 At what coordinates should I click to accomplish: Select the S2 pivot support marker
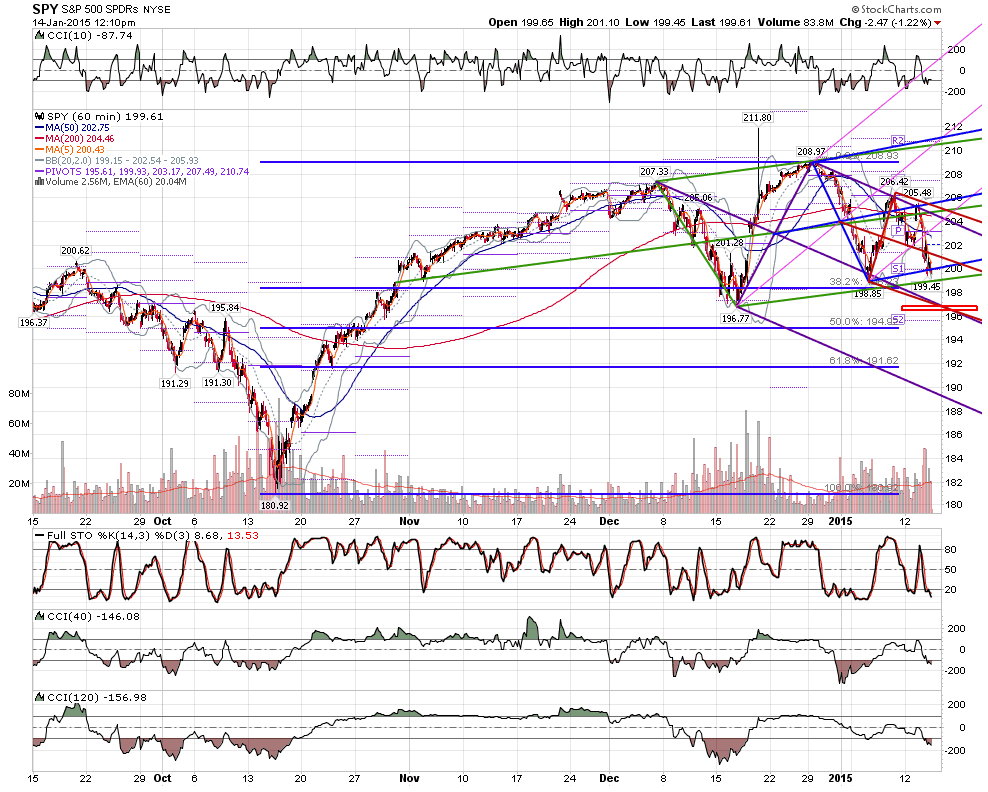coord(898,320)
